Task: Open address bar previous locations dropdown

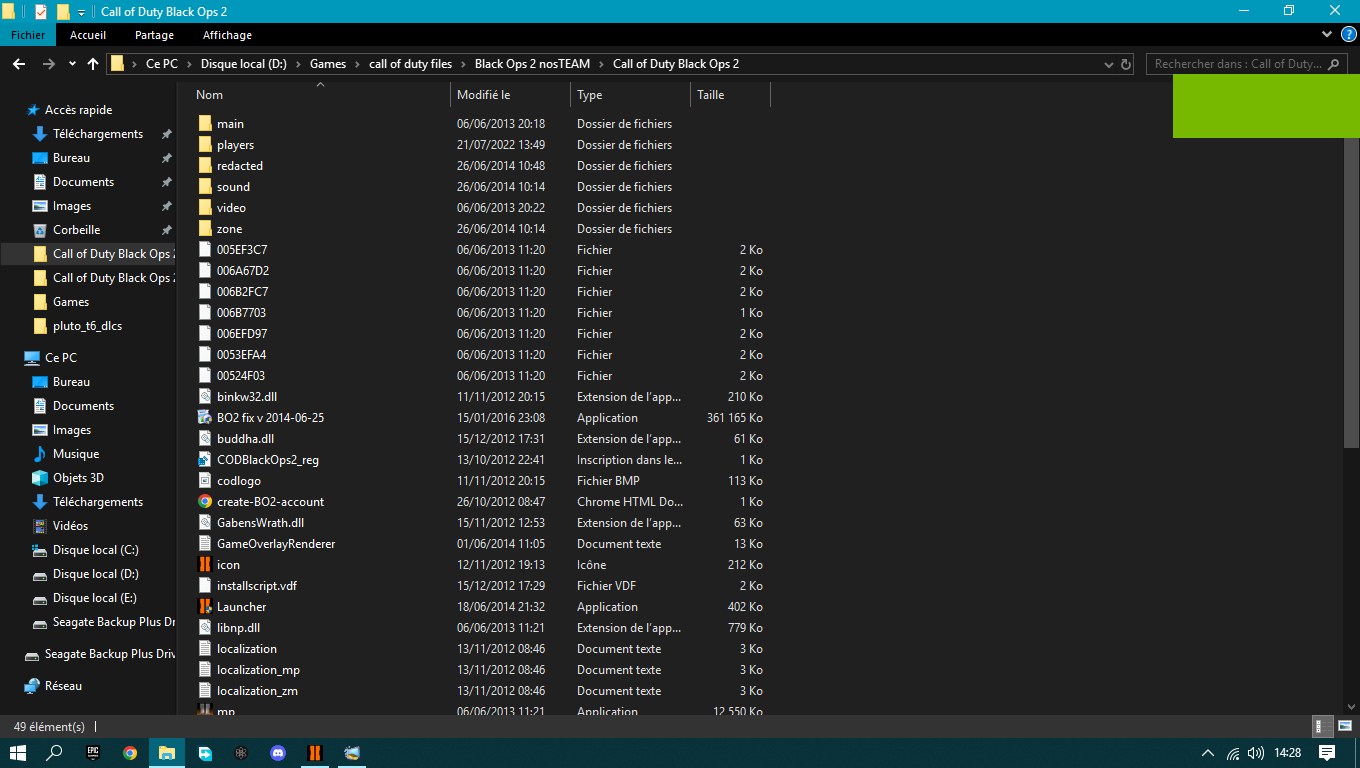Action: pyautogui.click(x=1108, y=64)
